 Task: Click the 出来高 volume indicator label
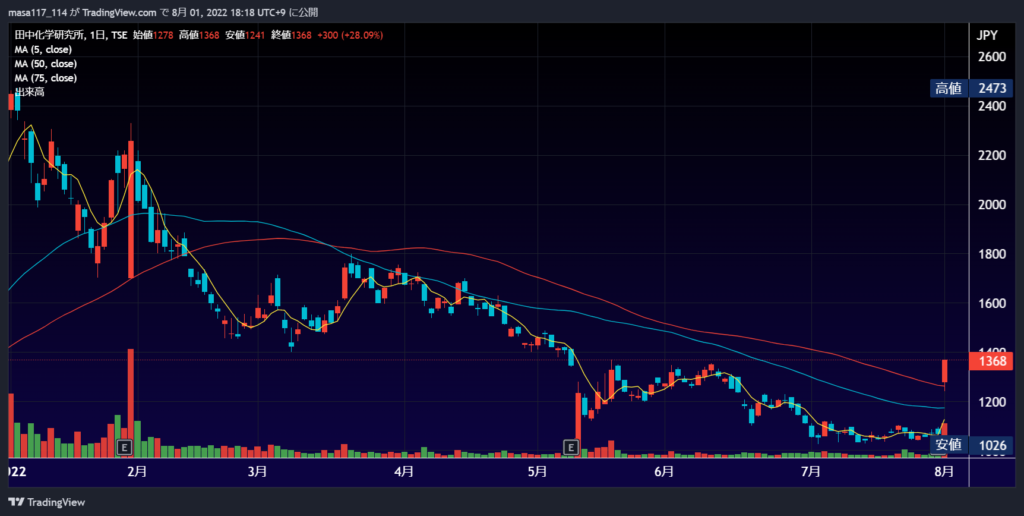pyautogui.click(x=29, y=92)
